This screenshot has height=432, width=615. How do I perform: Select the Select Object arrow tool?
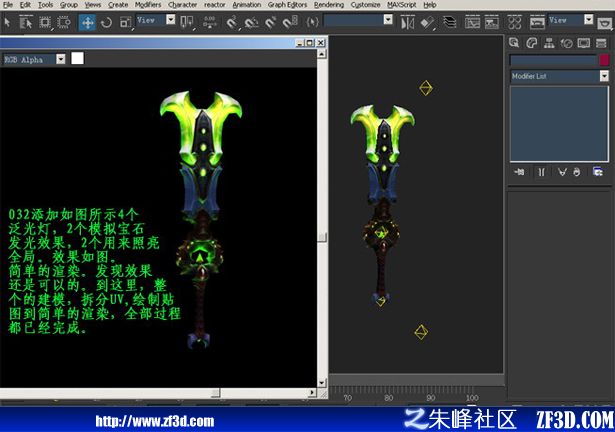(x=7, y=22)
